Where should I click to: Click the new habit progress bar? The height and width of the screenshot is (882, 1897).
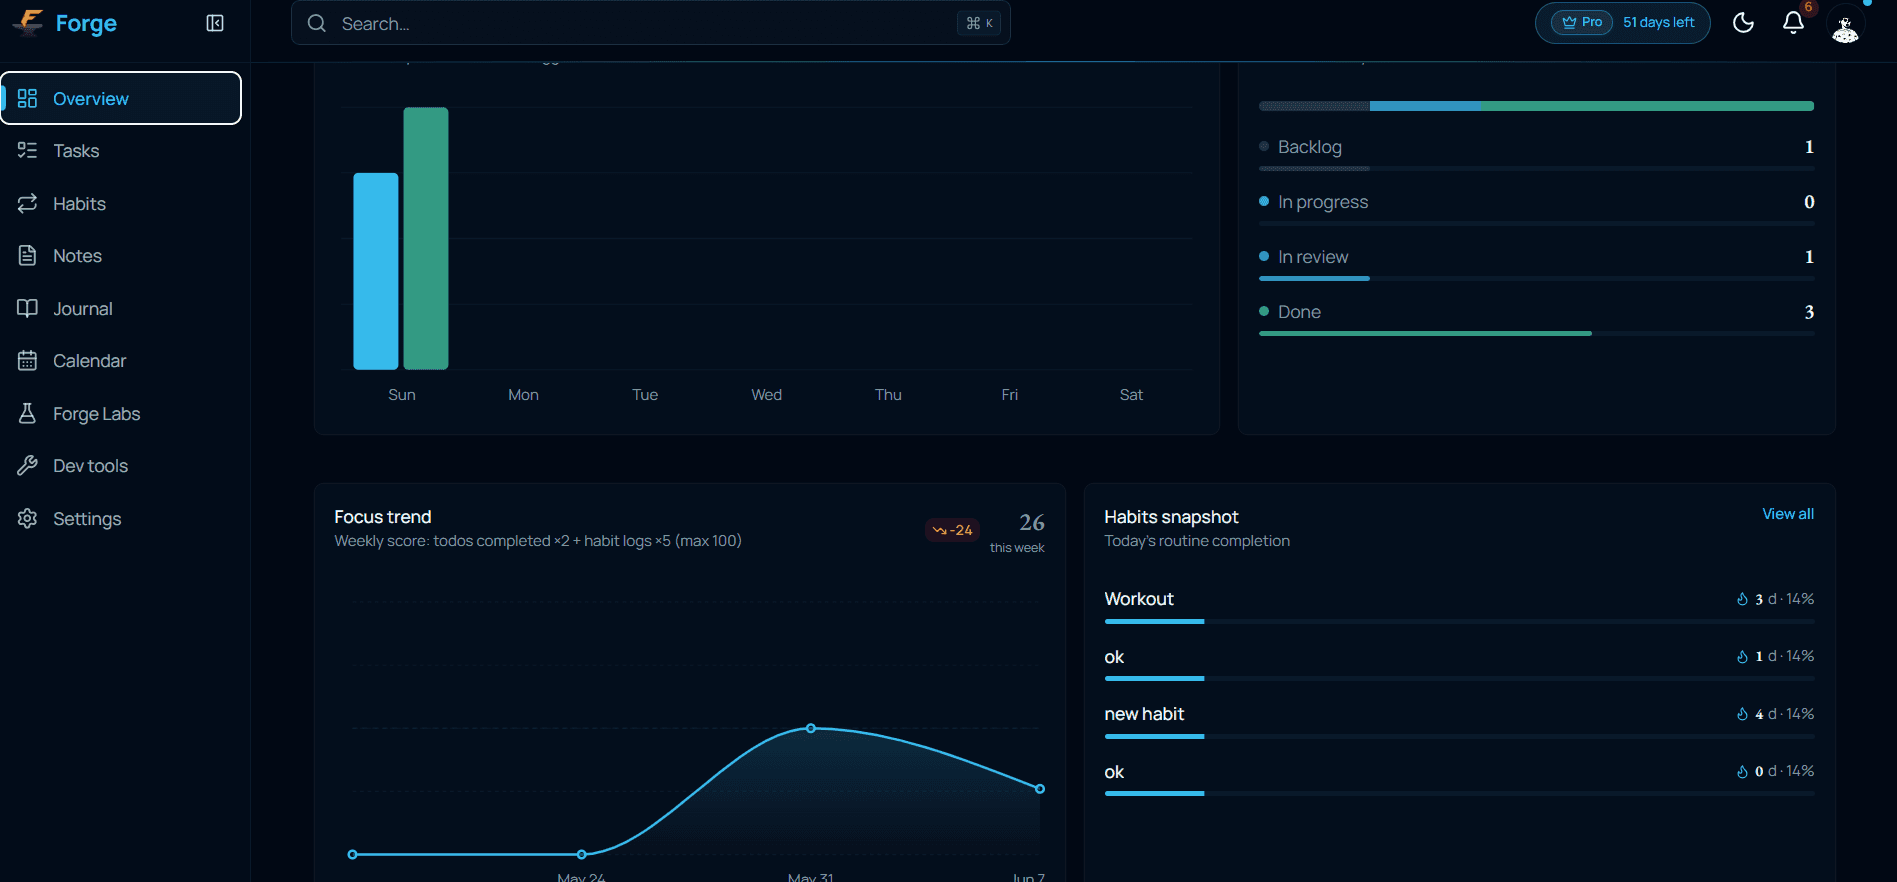pos(1459,736)
